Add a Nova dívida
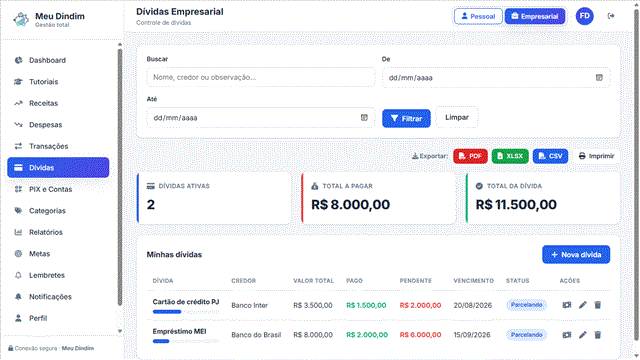The height and width of the screenshot is (360, 640). (576, 255)
